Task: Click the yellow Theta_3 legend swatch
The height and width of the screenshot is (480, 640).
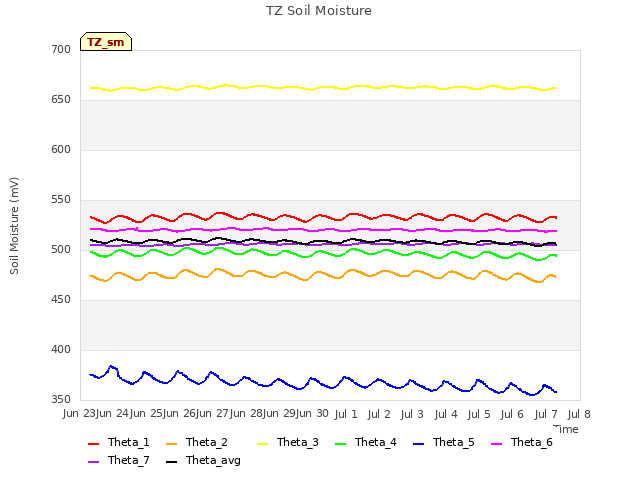Action: click(262, 444)
